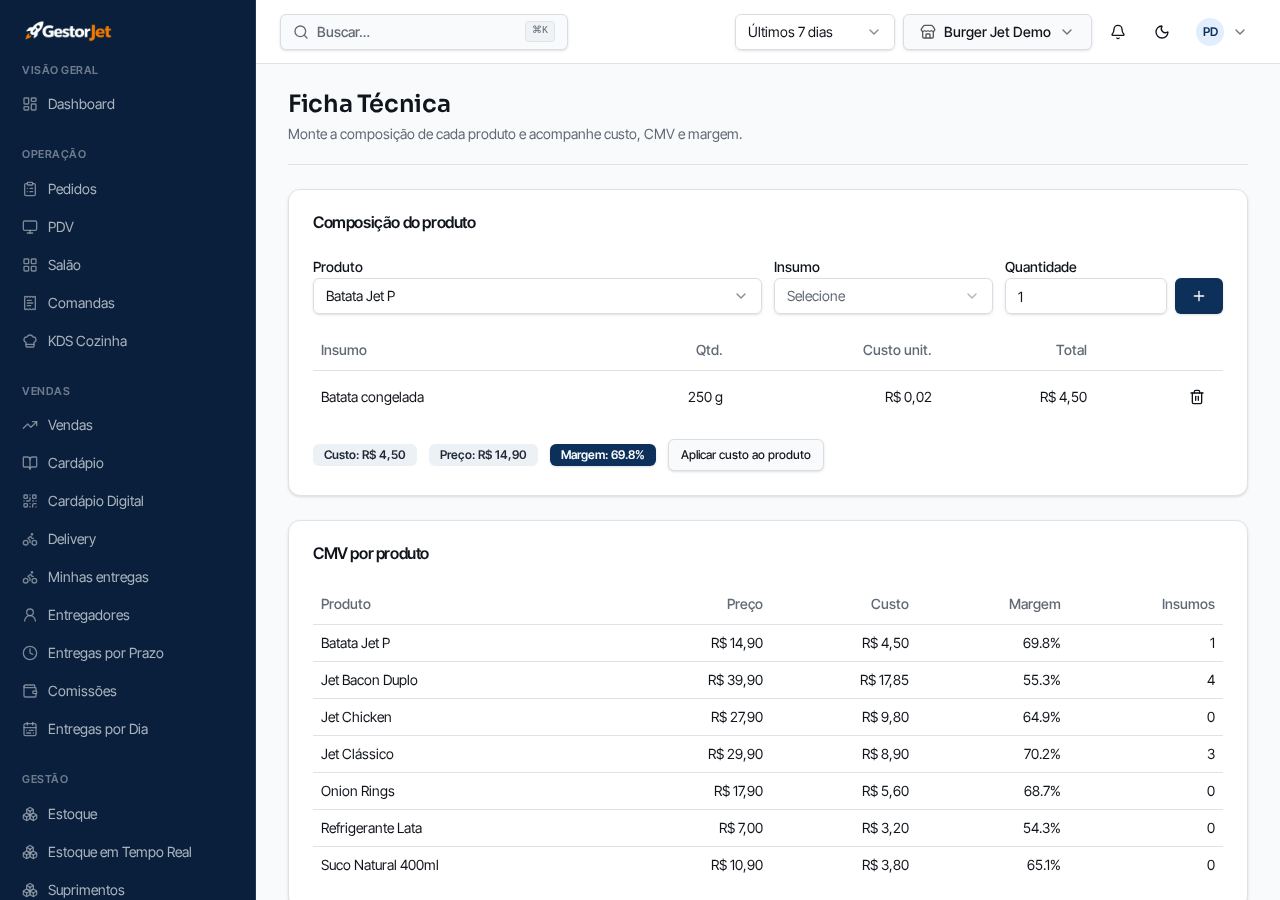Expand the PD user menu chevron

[1240, 32]
